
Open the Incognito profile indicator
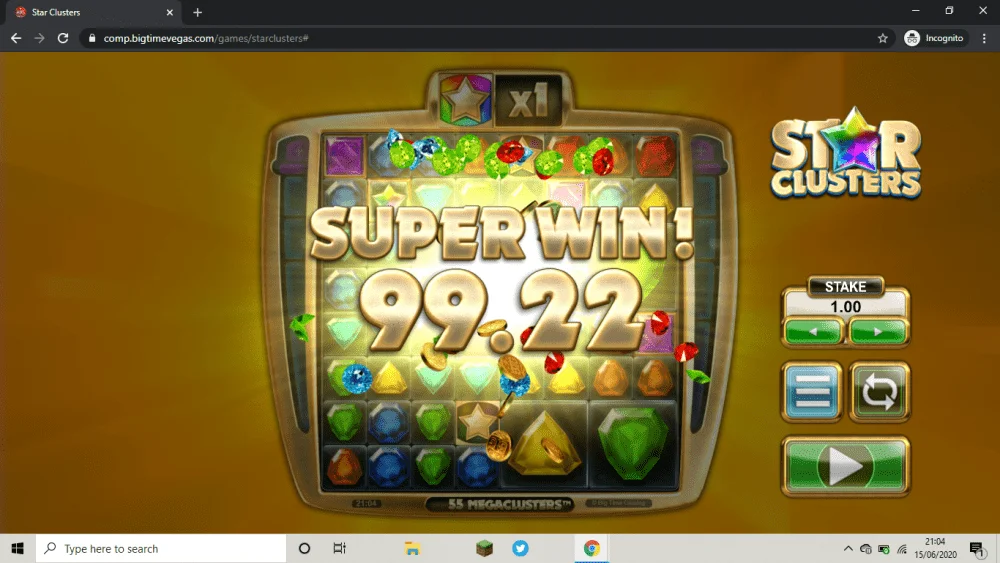click(x=934, y=38)
